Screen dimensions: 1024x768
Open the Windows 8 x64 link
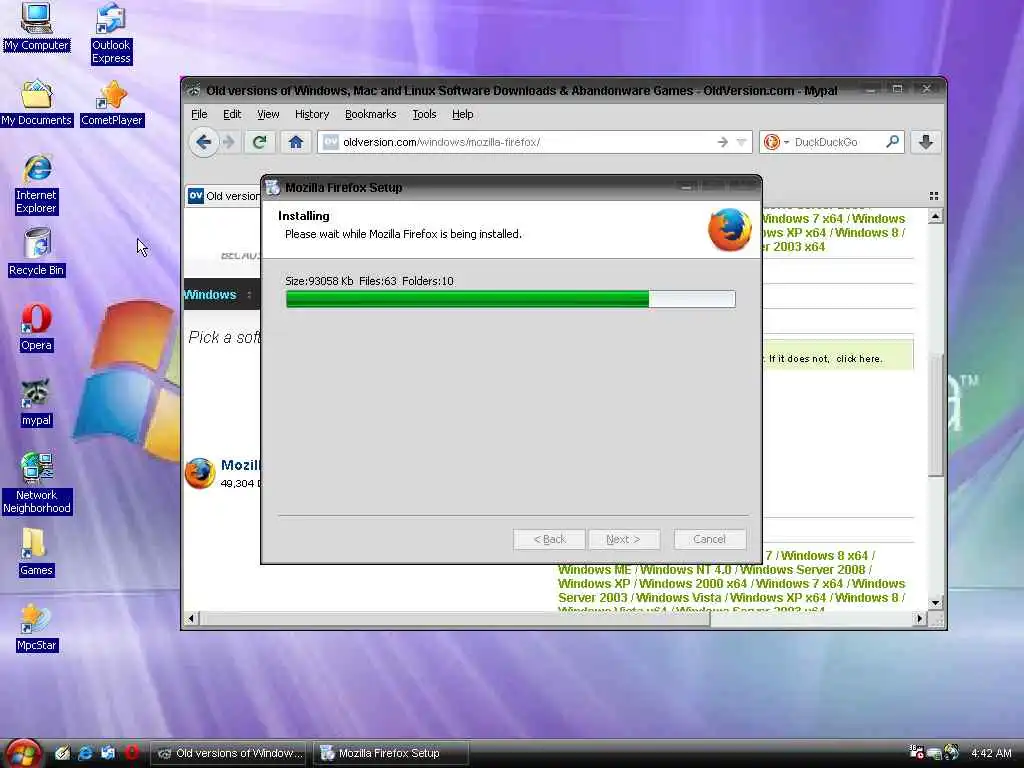pos(824,556)
